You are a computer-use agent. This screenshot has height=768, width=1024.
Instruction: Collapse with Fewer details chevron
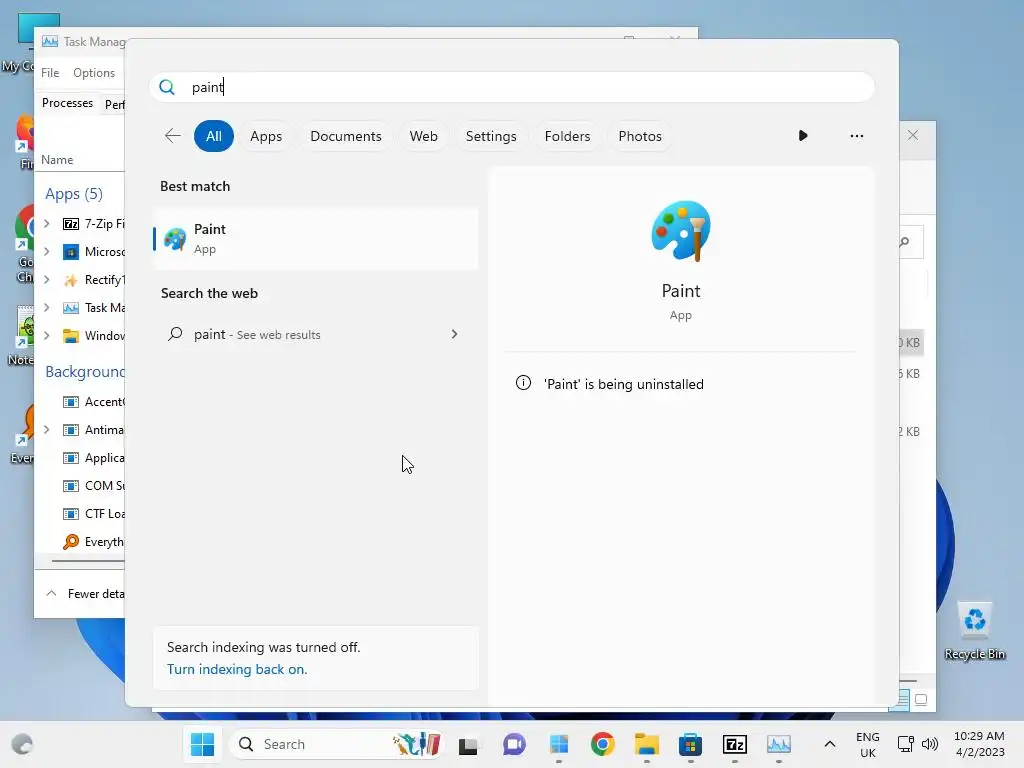51,593
